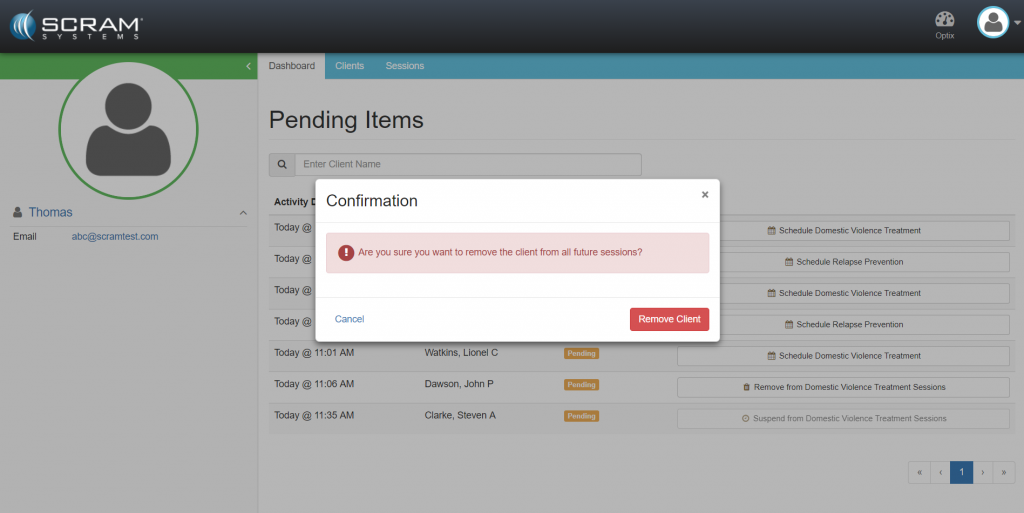Image resolution: width=1024 pixels, height=513 pixels.
Task: Select page 1 in pagination
Action: (x=961, y=472)
